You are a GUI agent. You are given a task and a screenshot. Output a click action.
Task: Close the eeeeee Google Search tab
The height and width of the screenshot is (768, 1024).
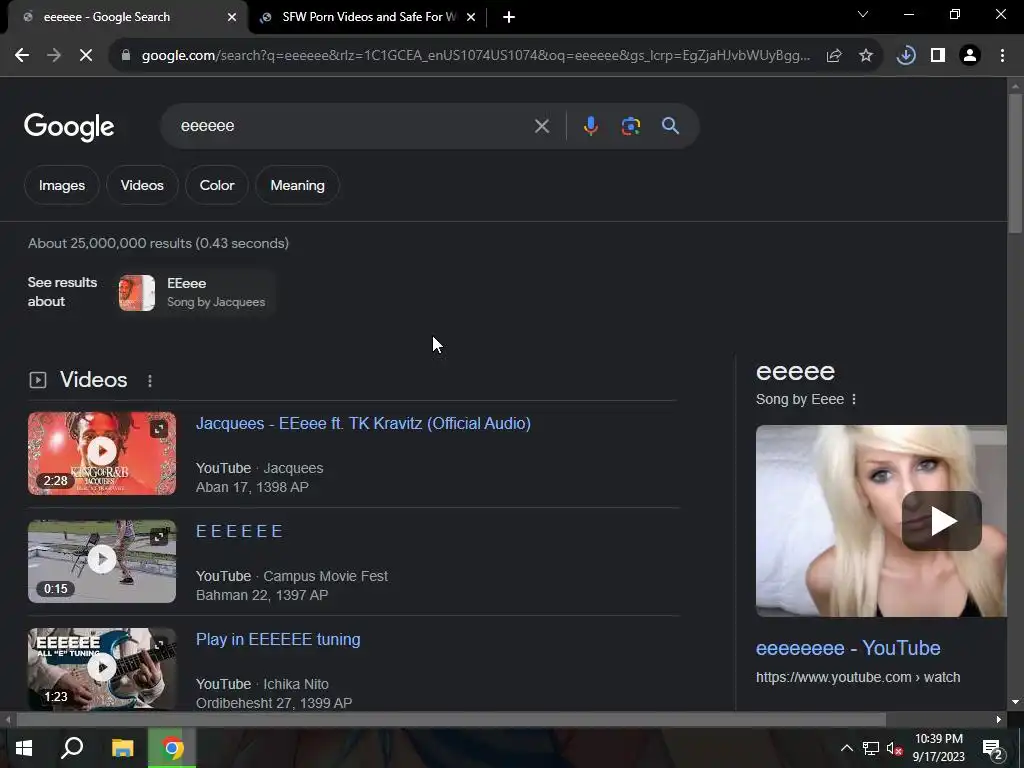[x=232, y=17]
